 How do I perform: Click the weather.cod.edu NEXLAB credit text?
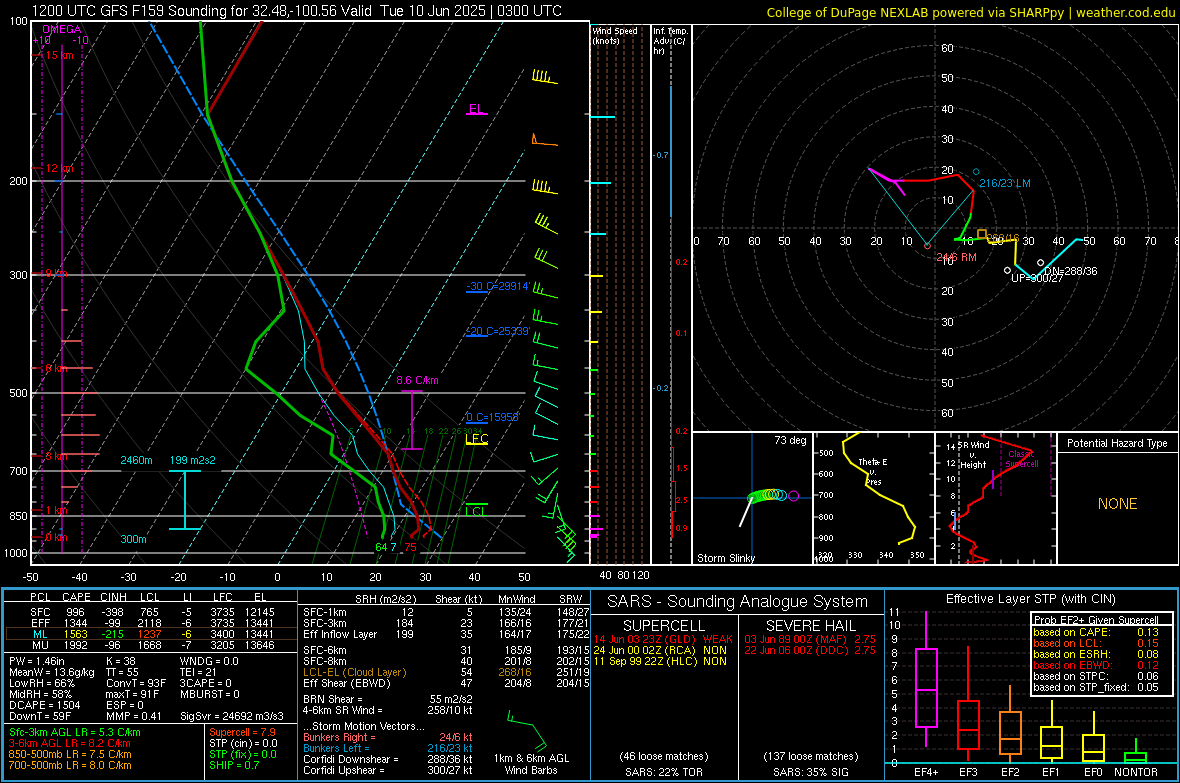(x=970, y=12)
